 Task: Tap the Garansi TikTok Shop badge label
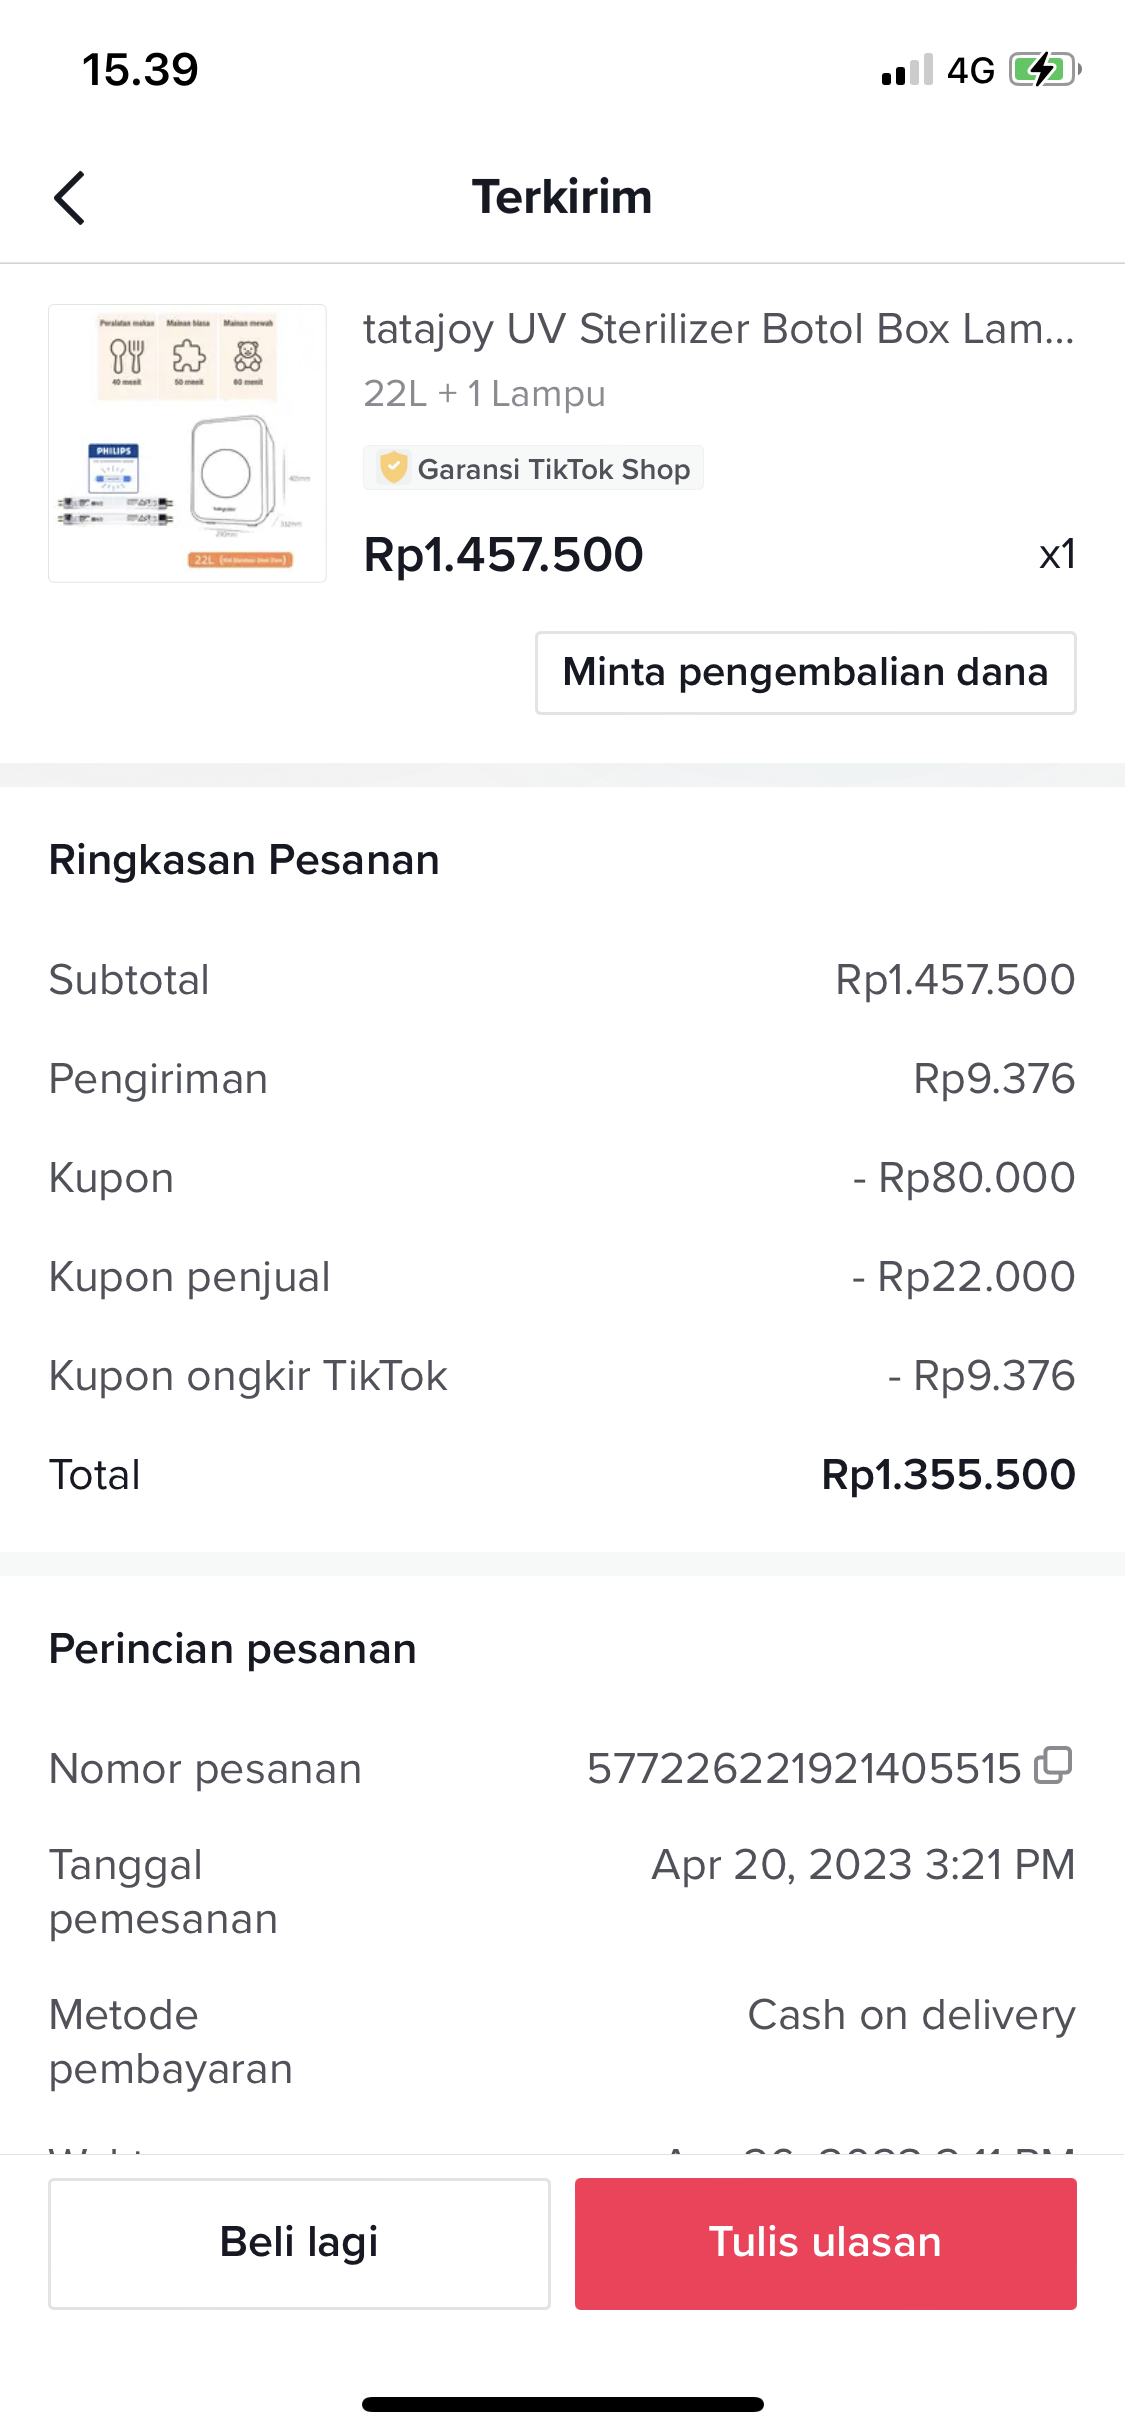point(553,469)
